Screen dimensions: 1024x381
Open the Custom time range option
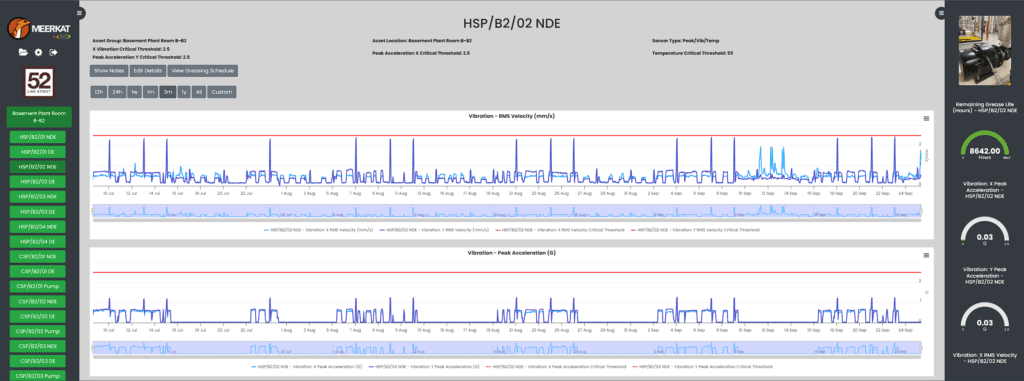pos(222,92)
